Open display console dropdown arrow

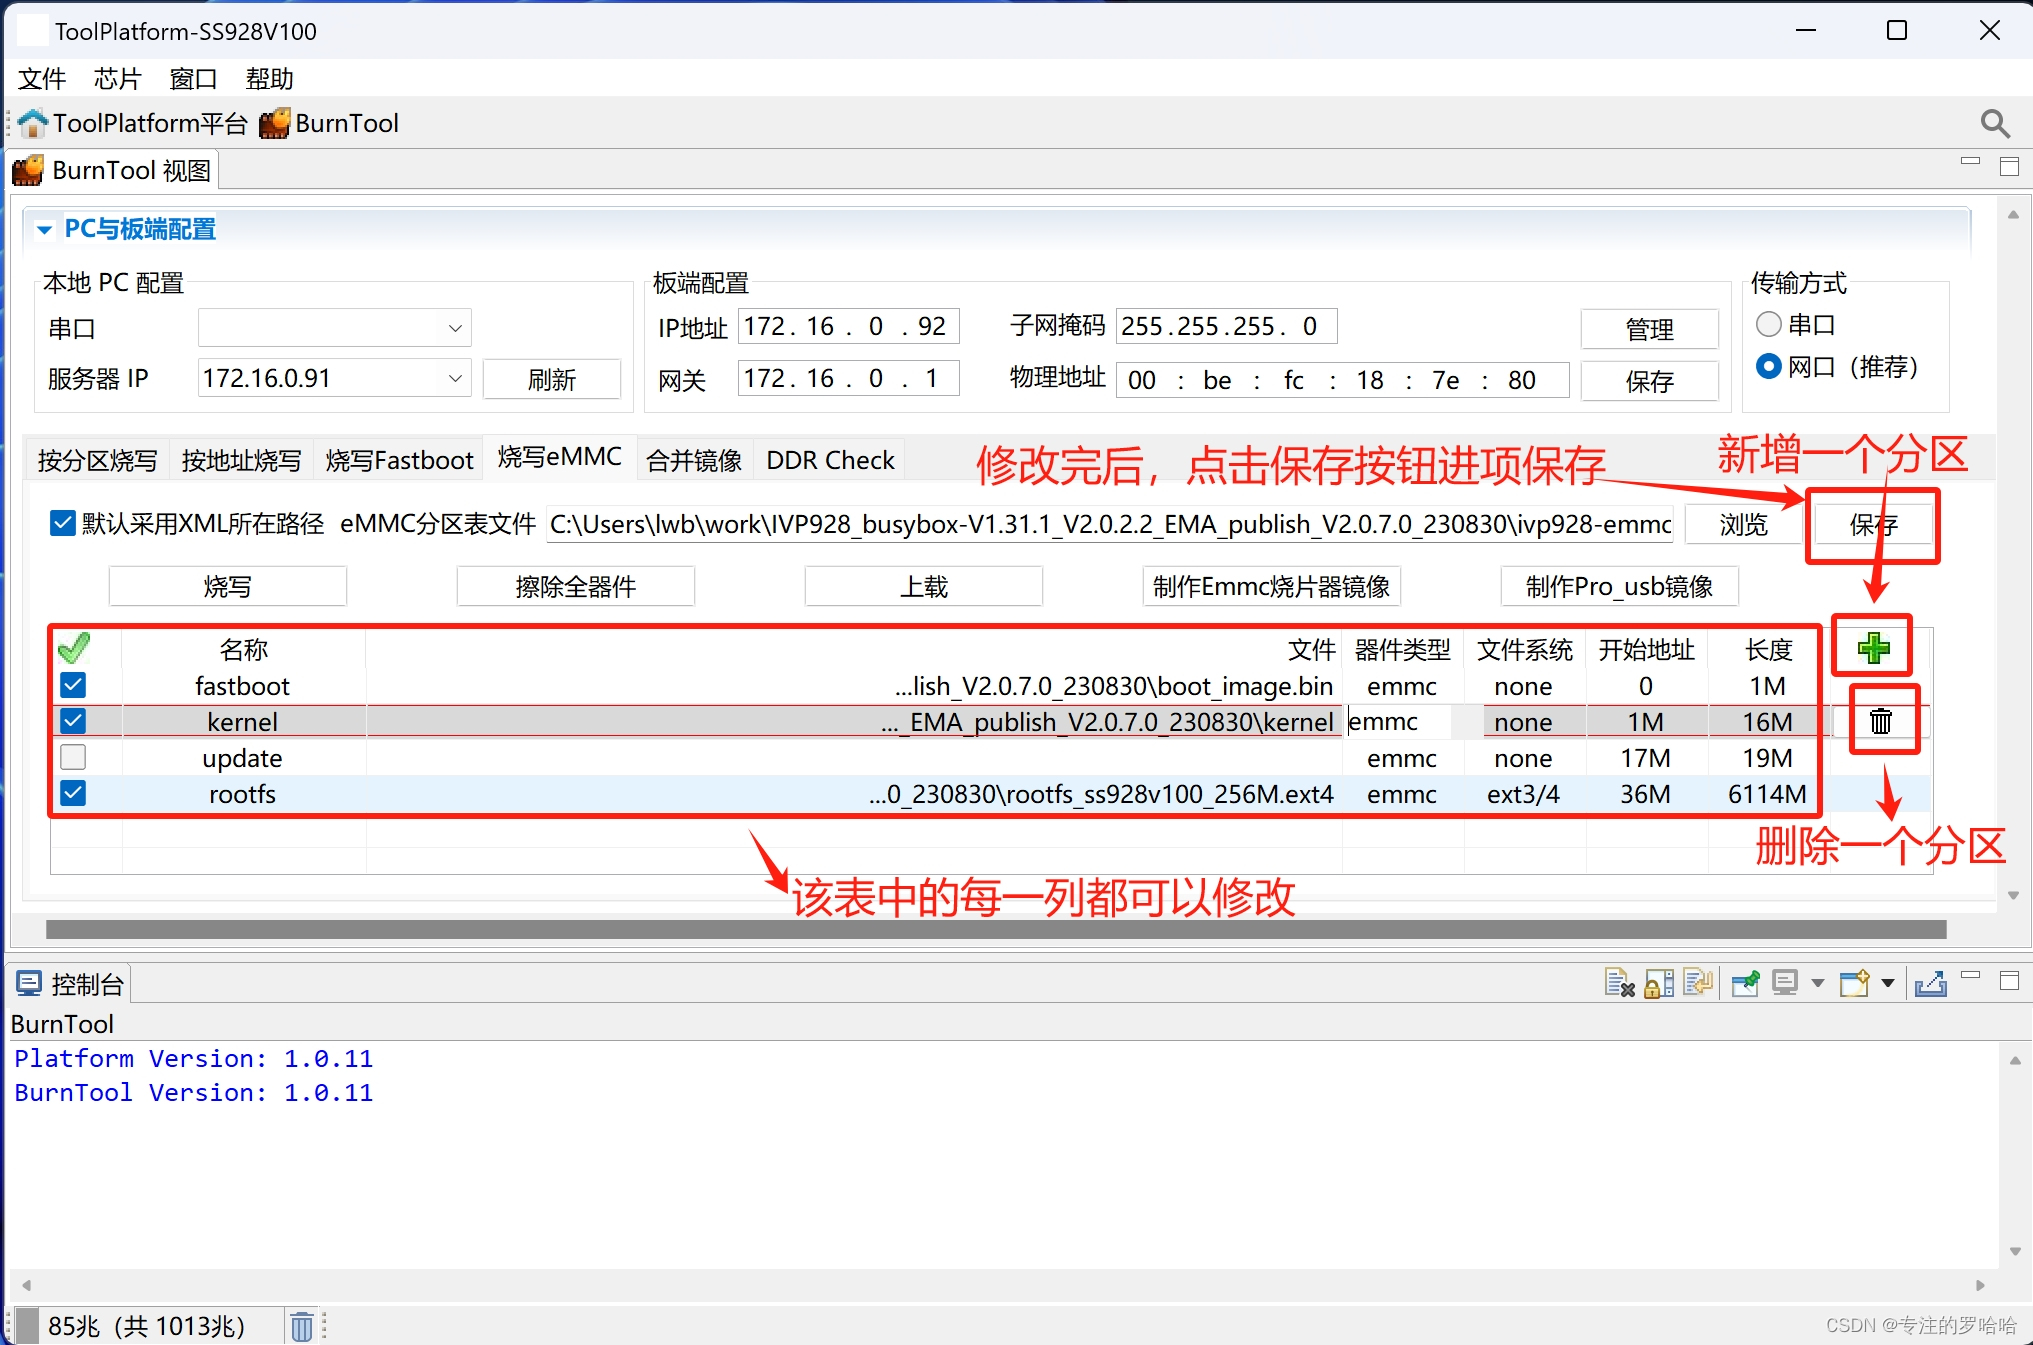click(x=1818, y=983)
